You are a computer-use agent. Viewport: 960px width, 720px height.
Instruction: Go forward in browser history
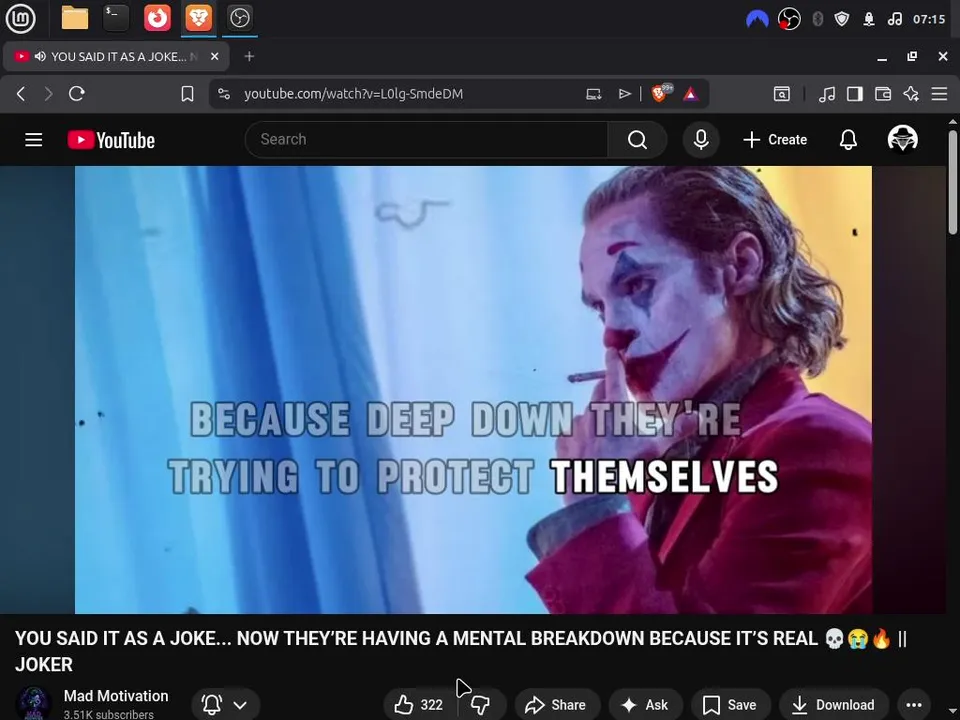(x=48, y=94)
